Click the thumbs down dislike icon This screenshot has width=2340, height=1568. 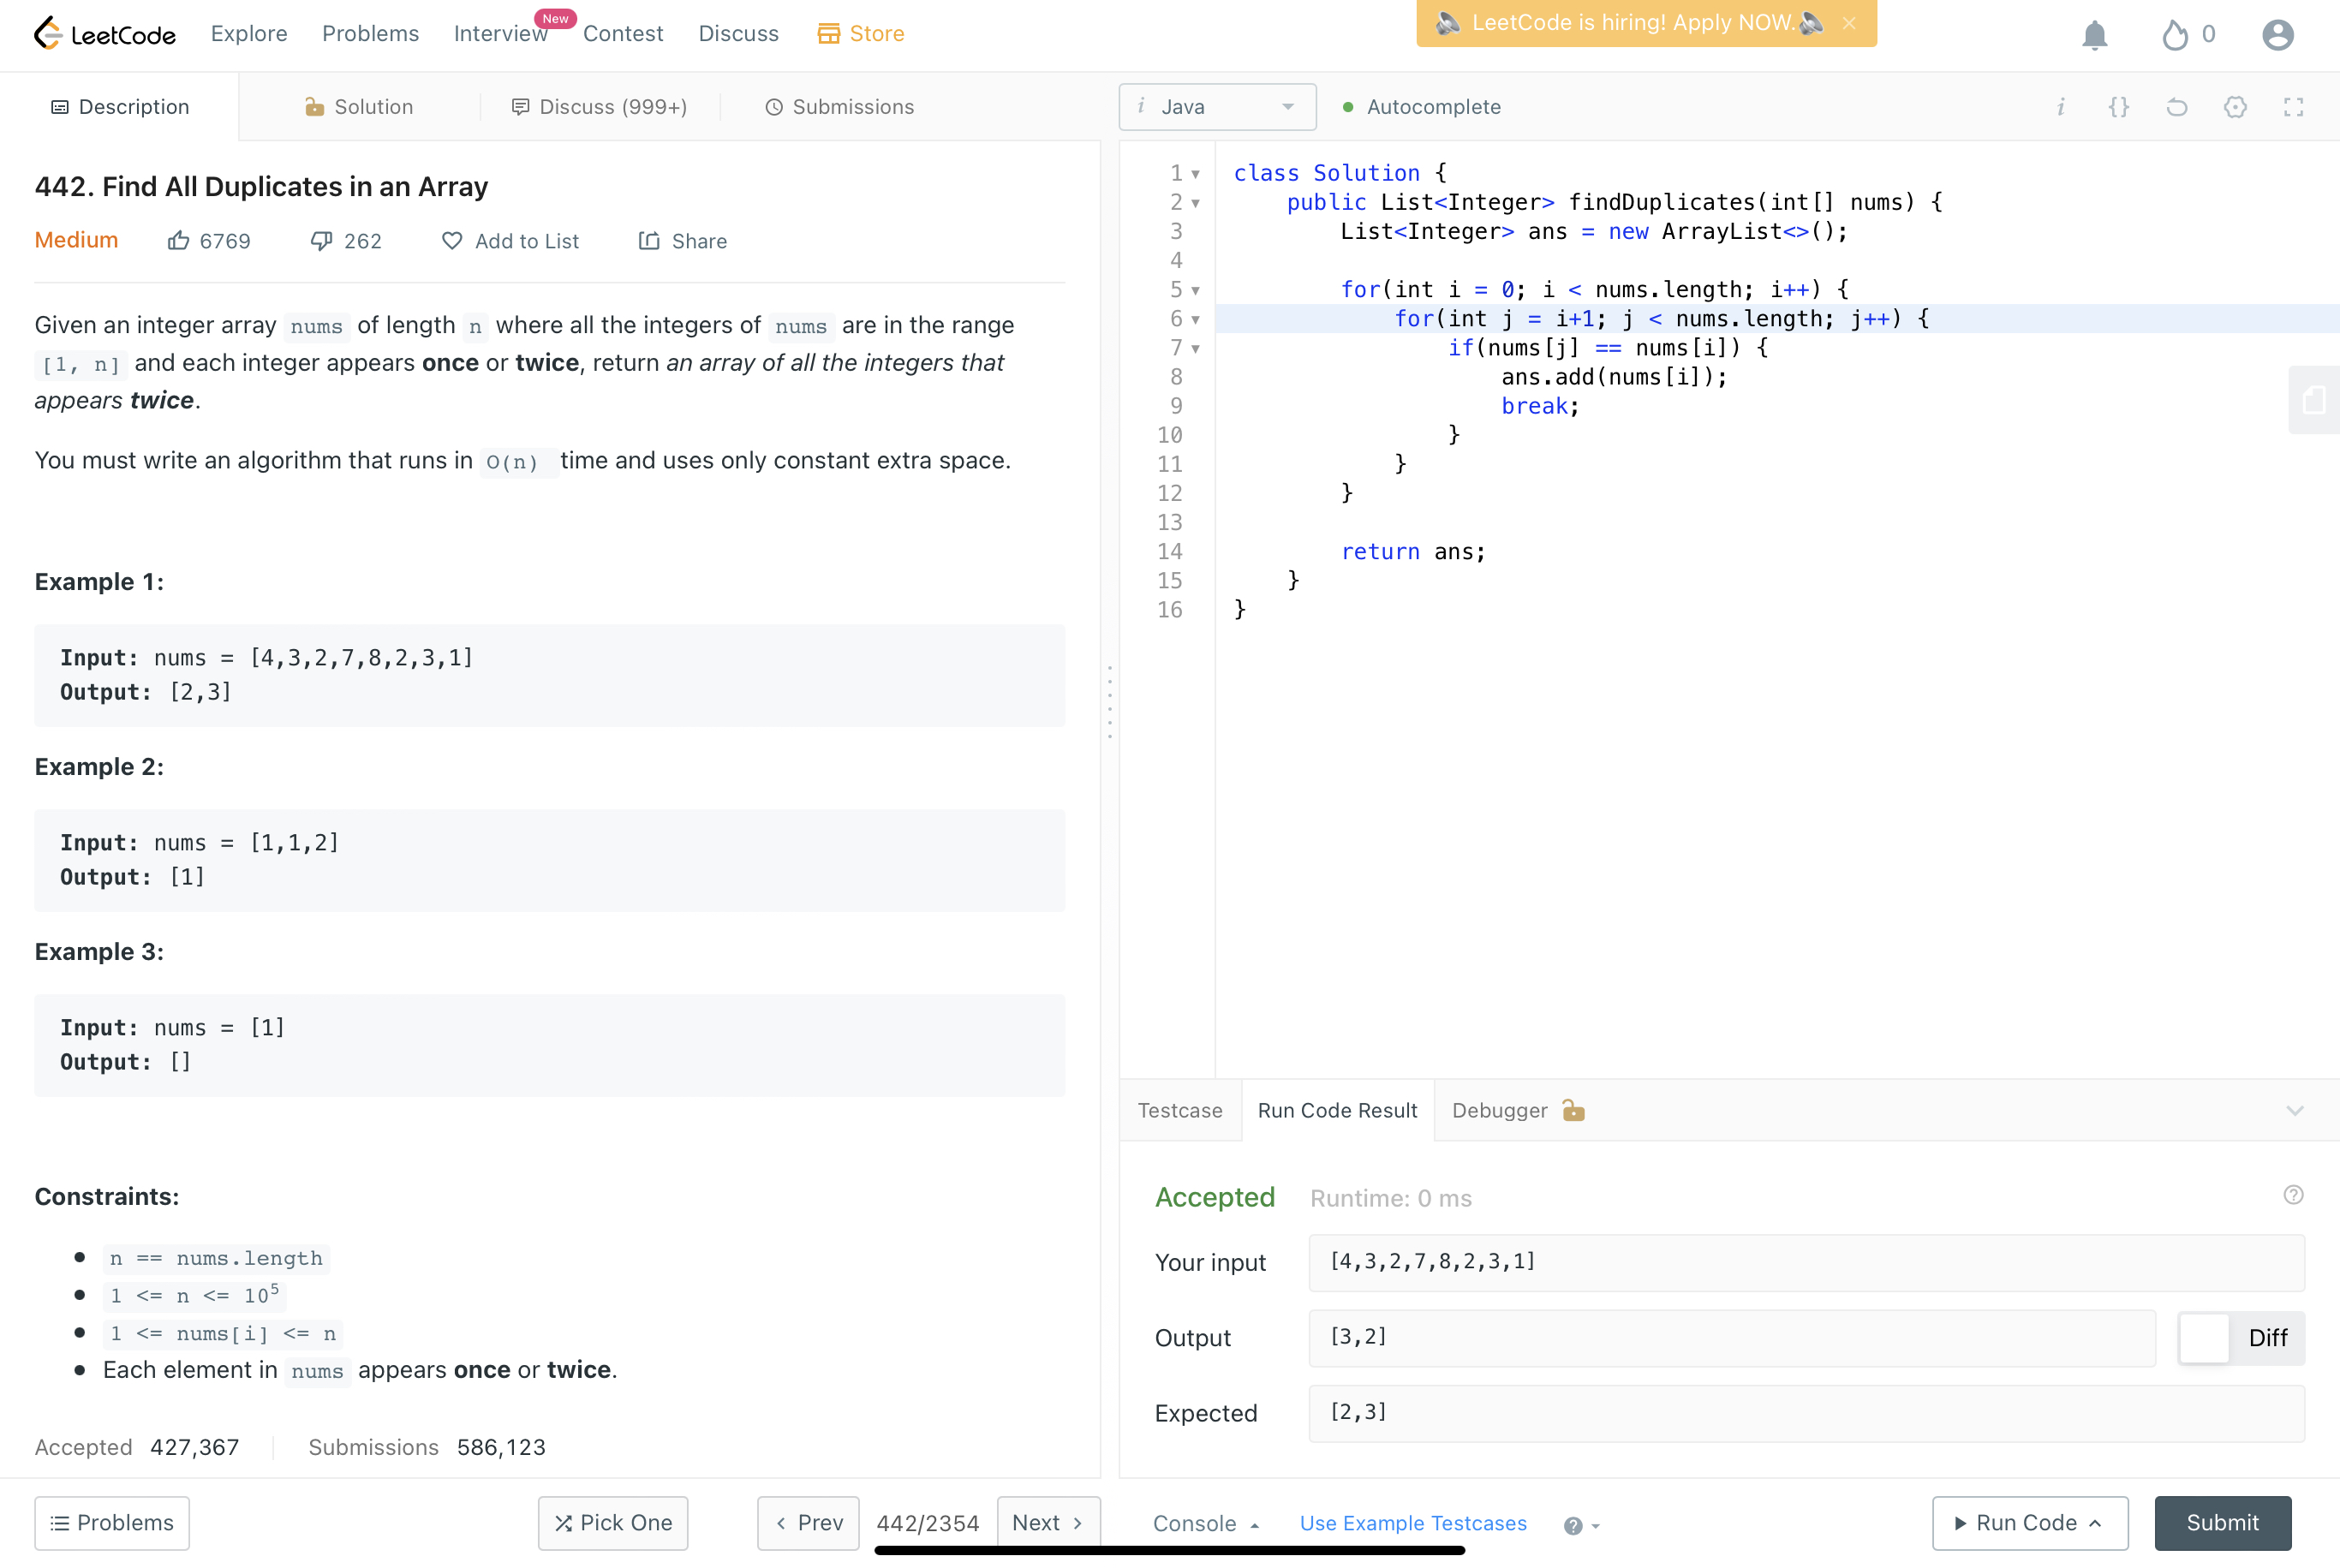(x=321, y=241)
